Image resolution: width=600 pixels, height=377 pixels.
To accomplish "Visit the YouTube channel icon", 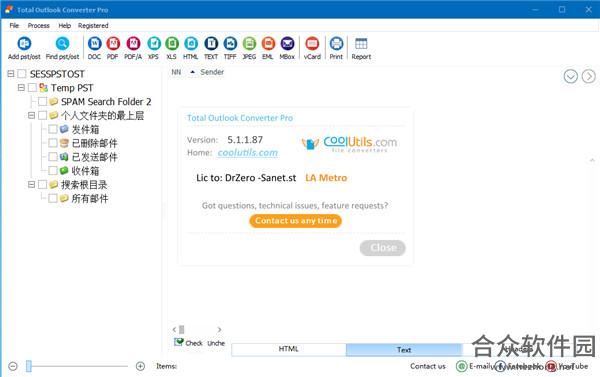I will [551, 366].
